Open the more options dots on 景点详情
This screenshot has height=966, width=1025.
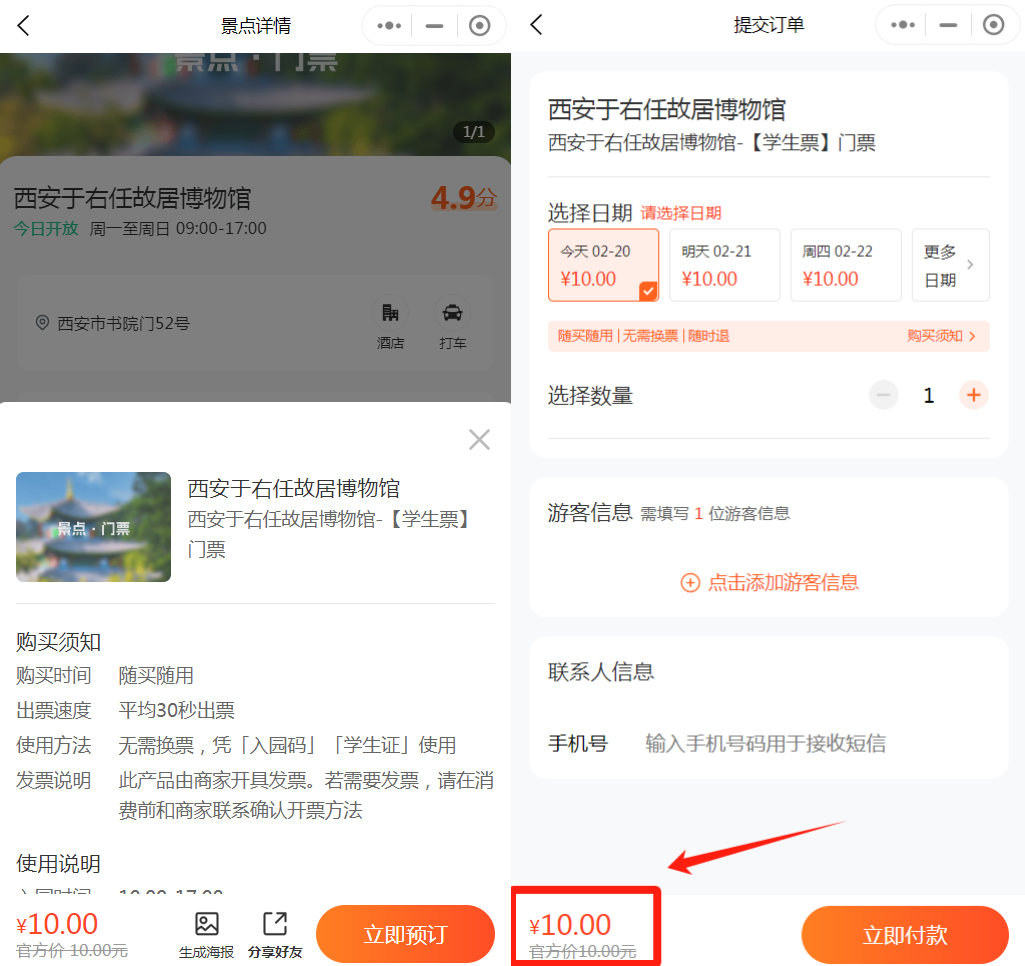[389, 26]
